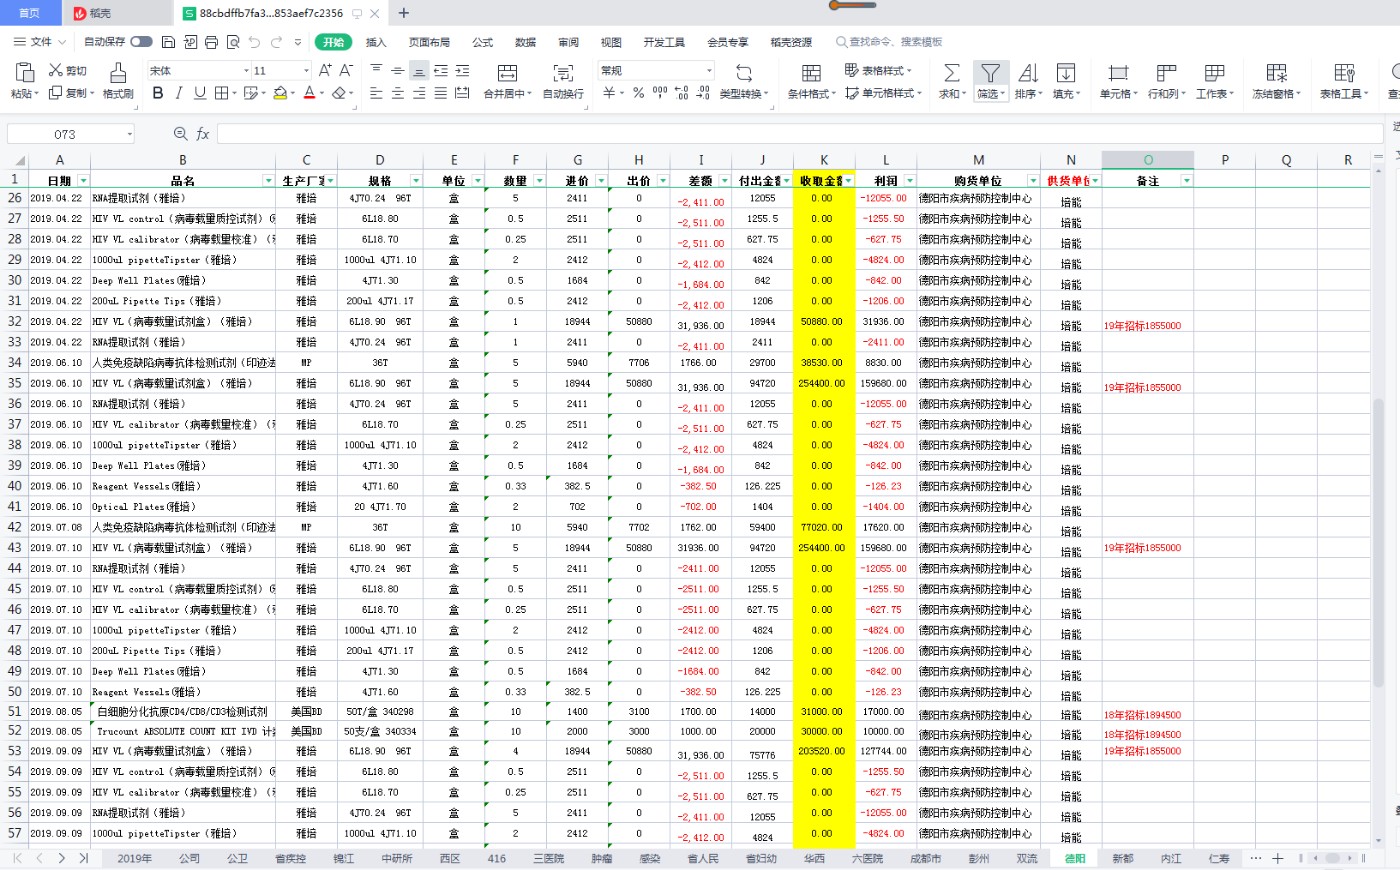
Task: Click the Merge and Center (合并居中) icon
Action: (x=507, y=73)
